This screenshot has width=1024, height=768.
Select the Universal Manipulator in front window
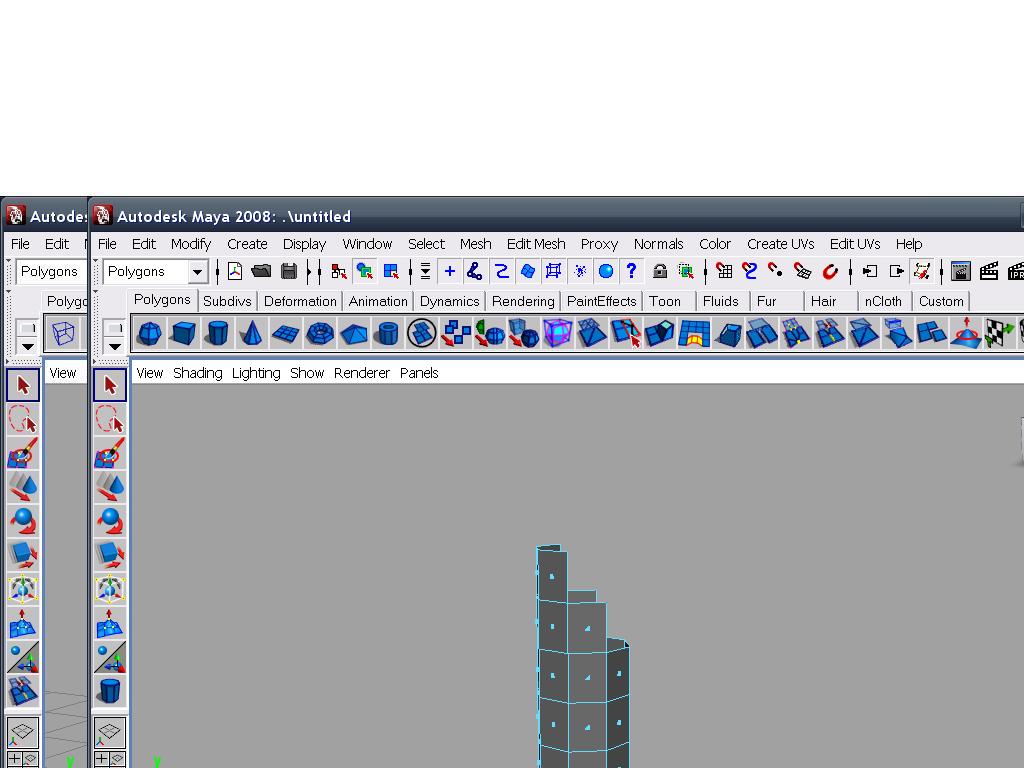pyautogui.click(x=110, y=588)
